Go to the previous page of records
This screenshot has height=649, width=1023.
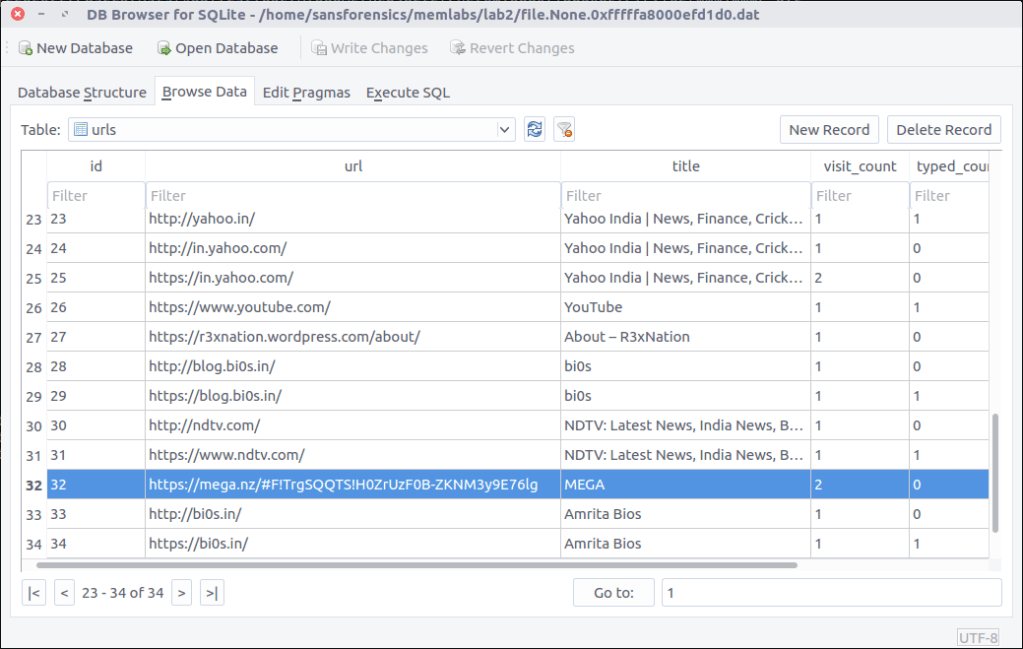click(x=64, y=593)
